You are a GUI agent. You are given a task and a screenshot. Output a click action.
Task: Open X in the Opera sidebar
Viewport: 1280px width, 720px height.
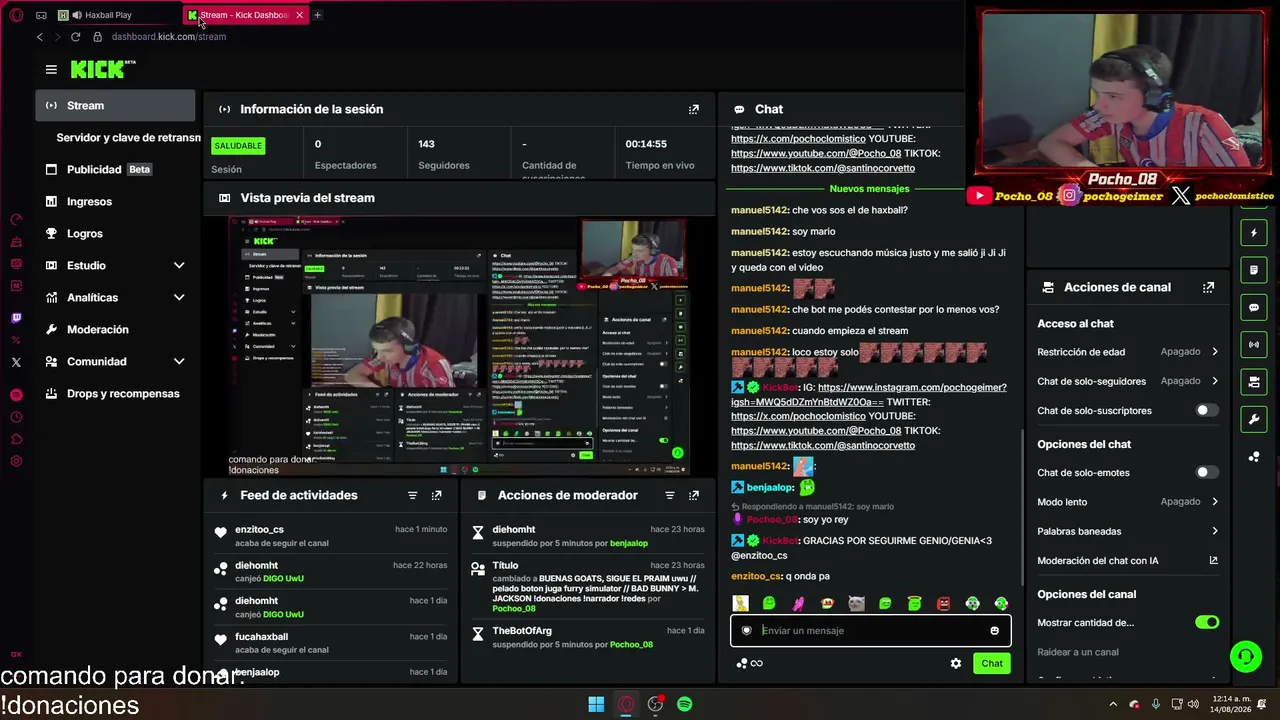pyautogui.click(x=16, y=362)
